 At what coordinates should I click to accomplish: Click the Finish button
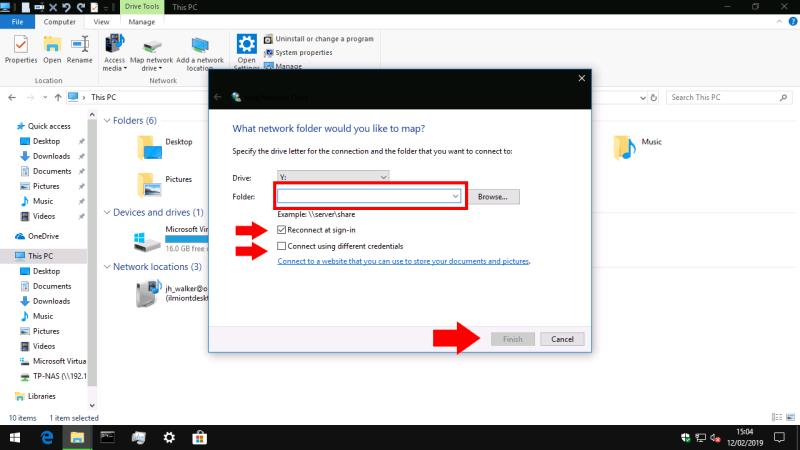point(513,339)
